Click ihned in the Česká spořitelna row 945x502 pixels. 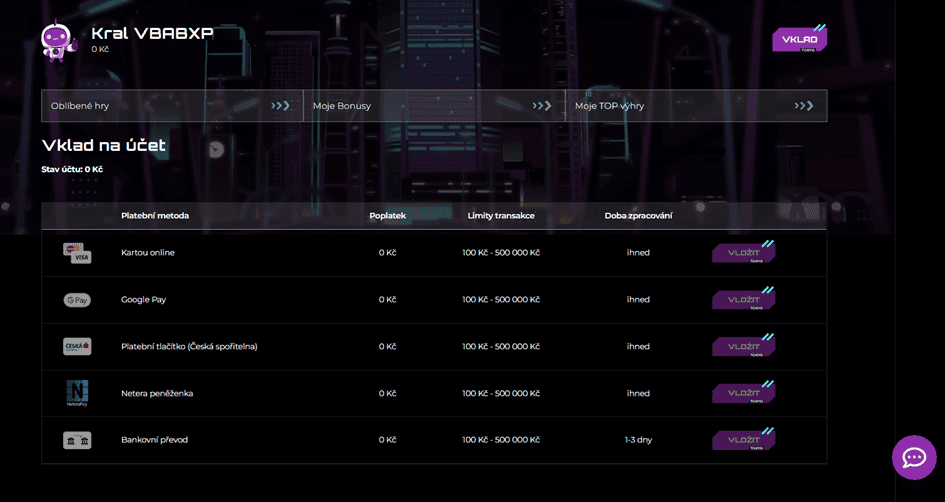(638, 347)
